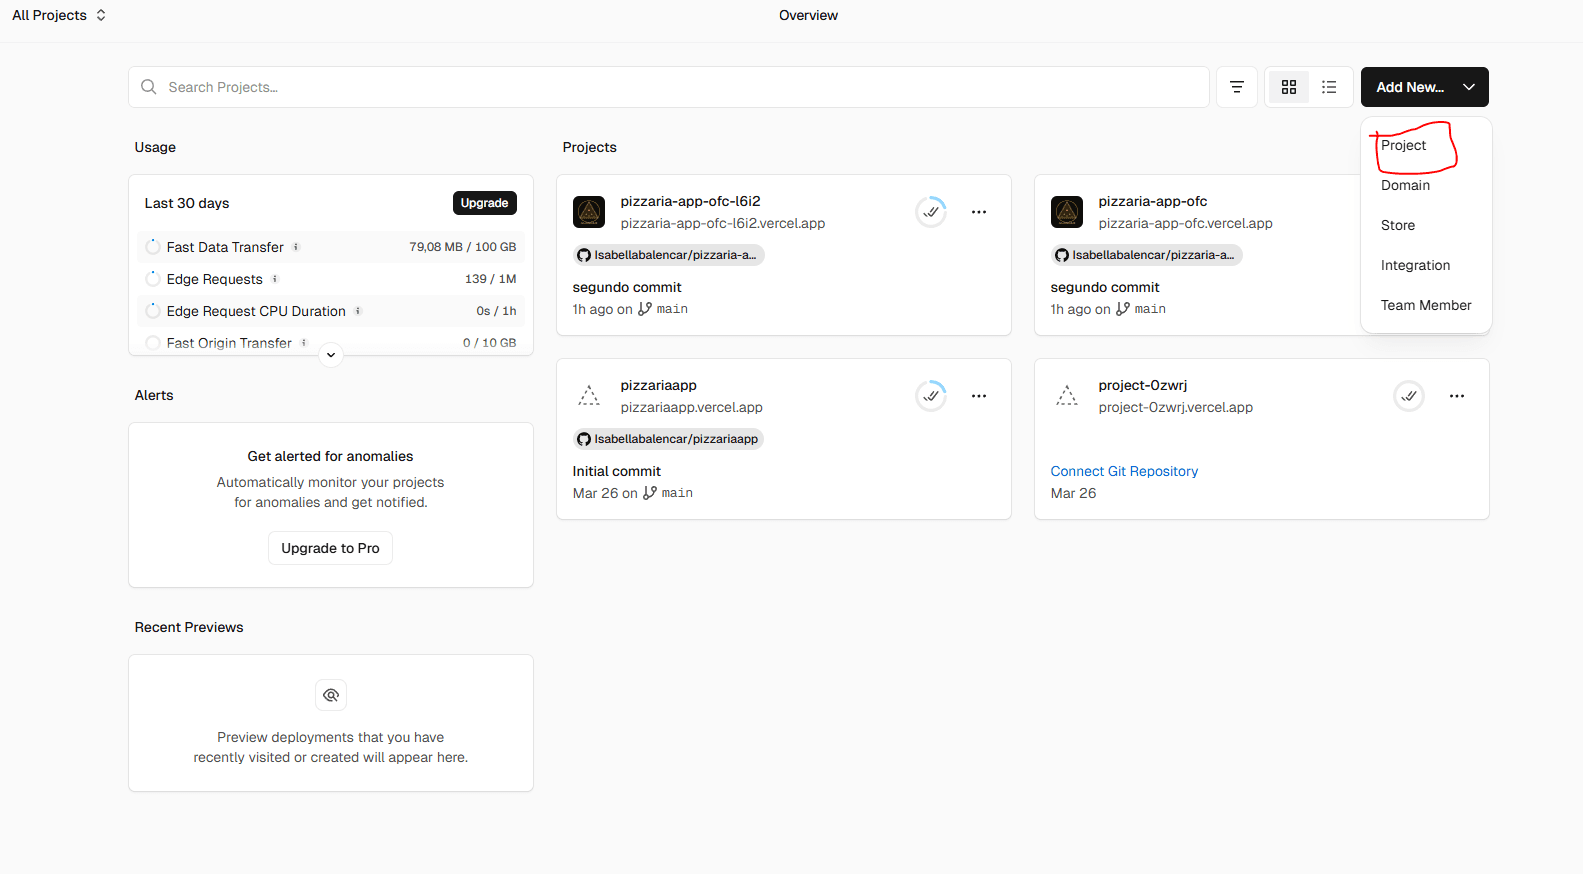Choose Team Member in Add New menu
Viewport: 1583px width, 874px height.
click(1425, 305)
